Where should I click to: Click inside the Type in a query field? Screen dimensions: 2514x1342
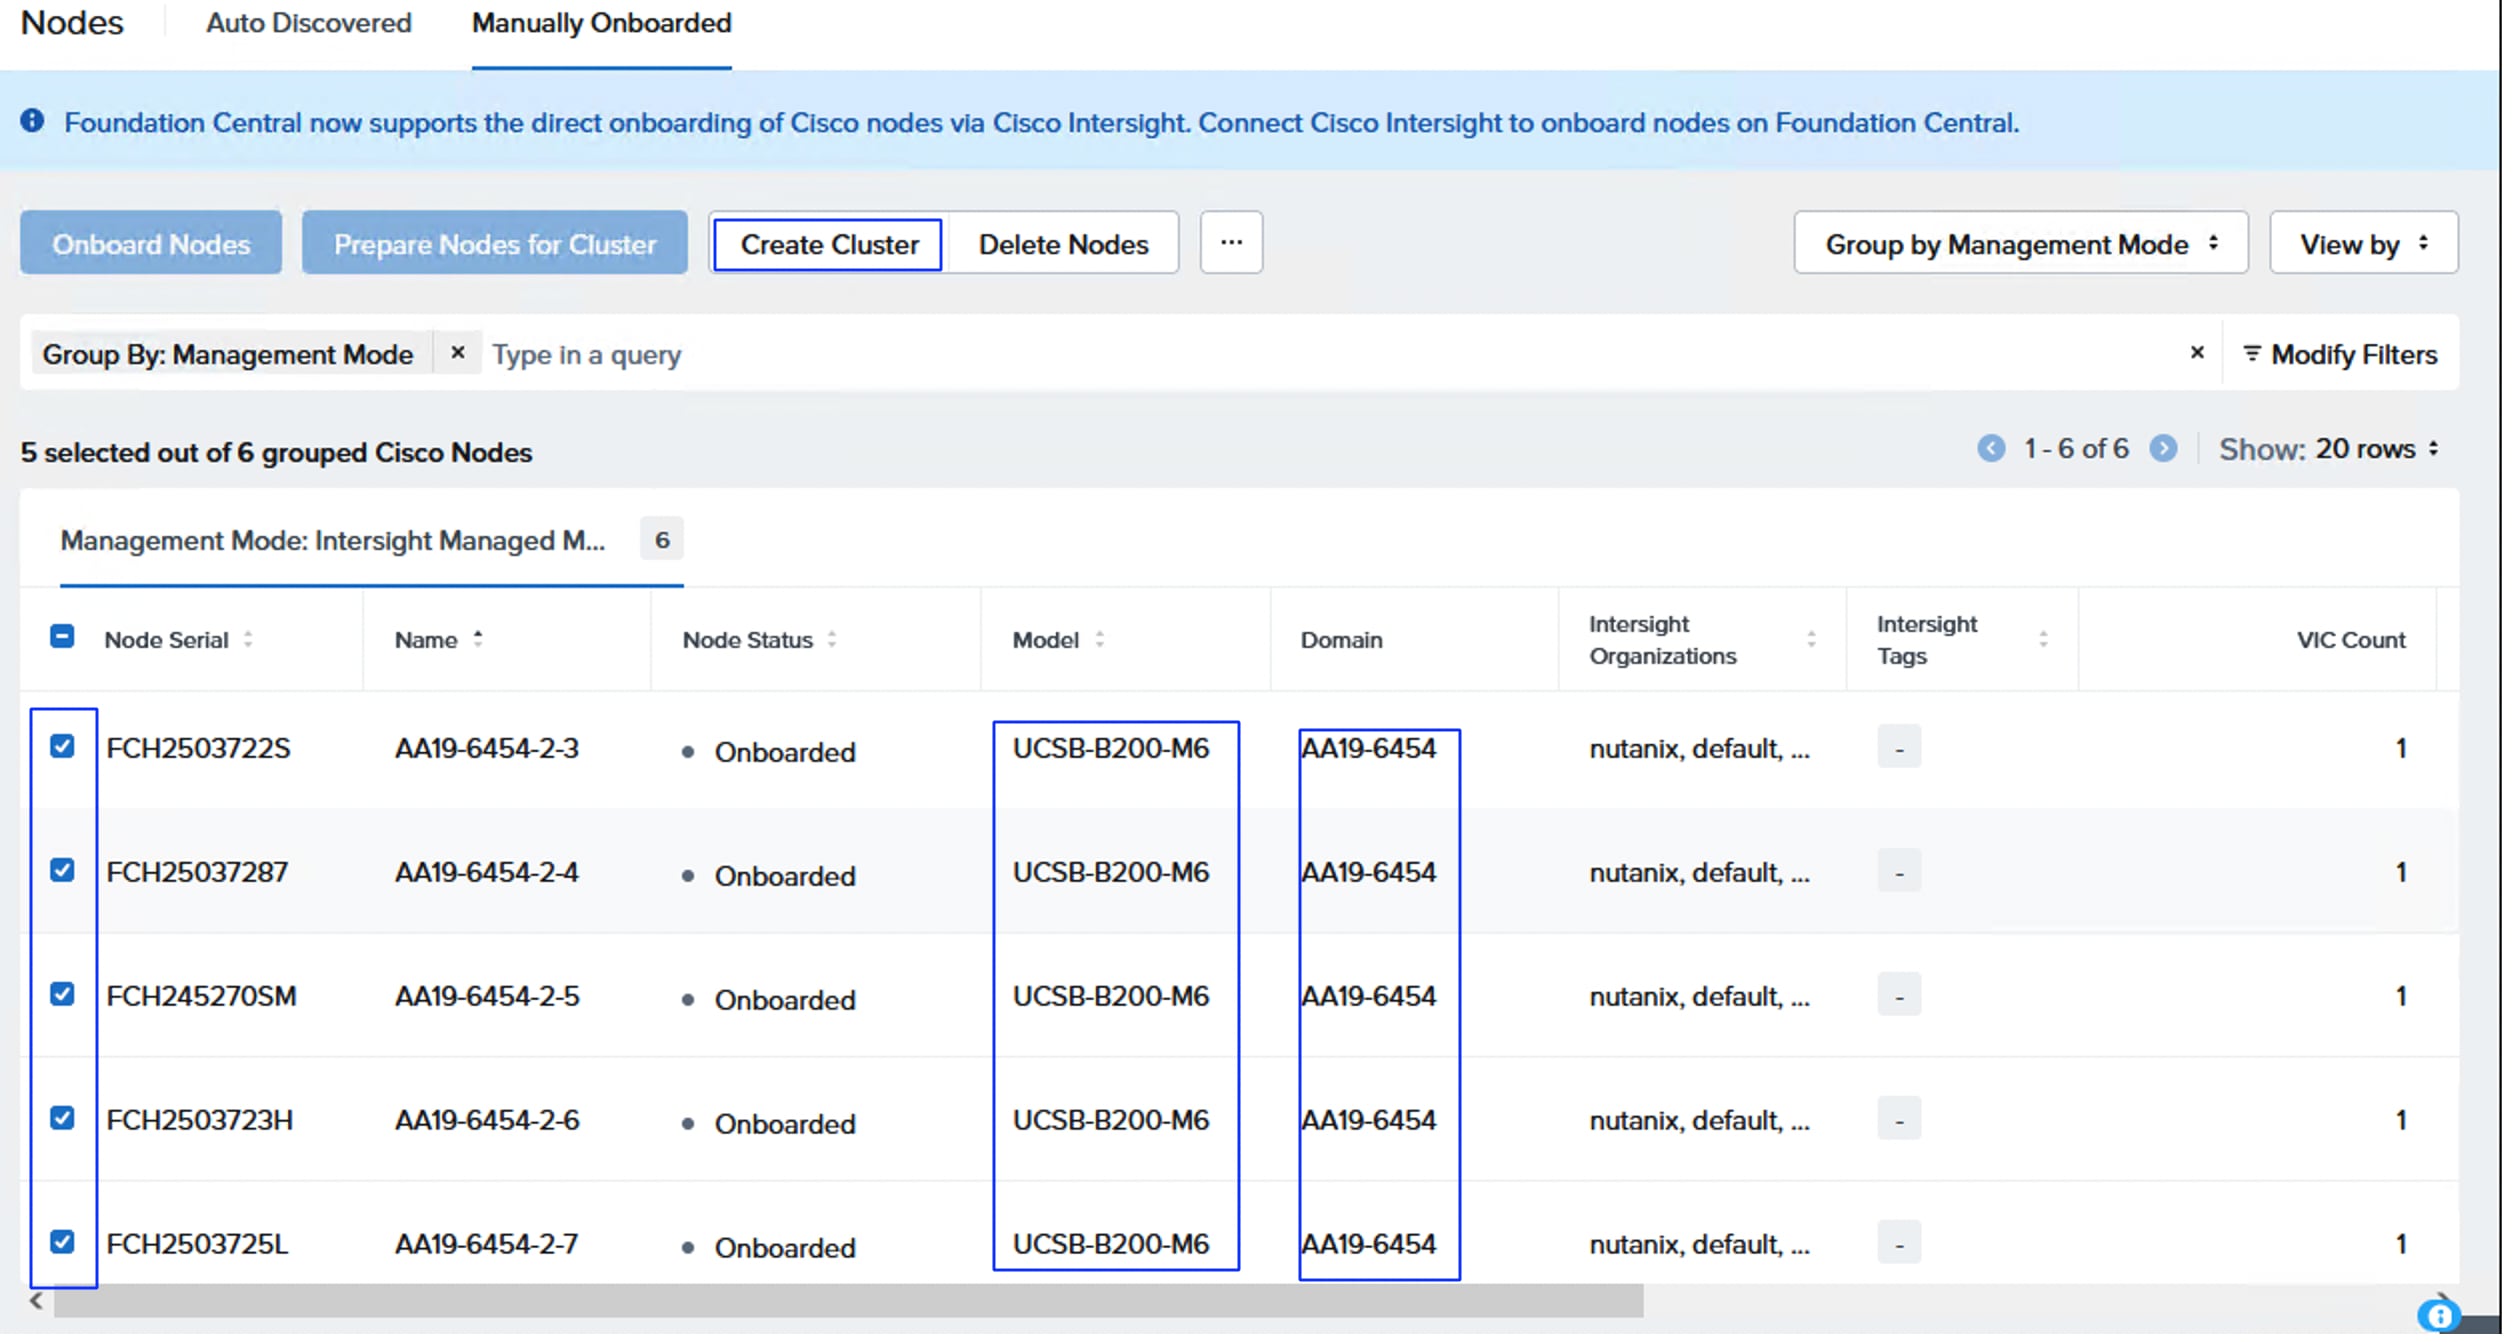tap(587, 354)
